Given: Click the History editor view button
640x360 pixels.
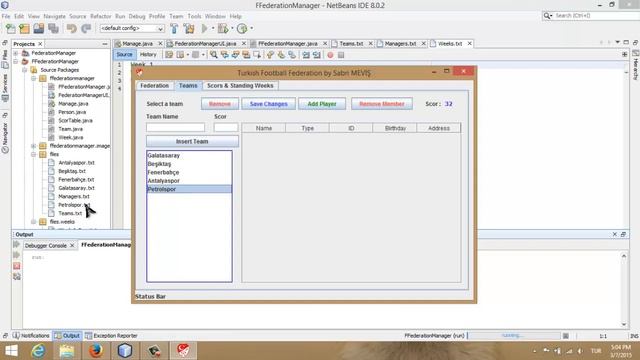Looking at the screenshot, I should pos(148,54).
